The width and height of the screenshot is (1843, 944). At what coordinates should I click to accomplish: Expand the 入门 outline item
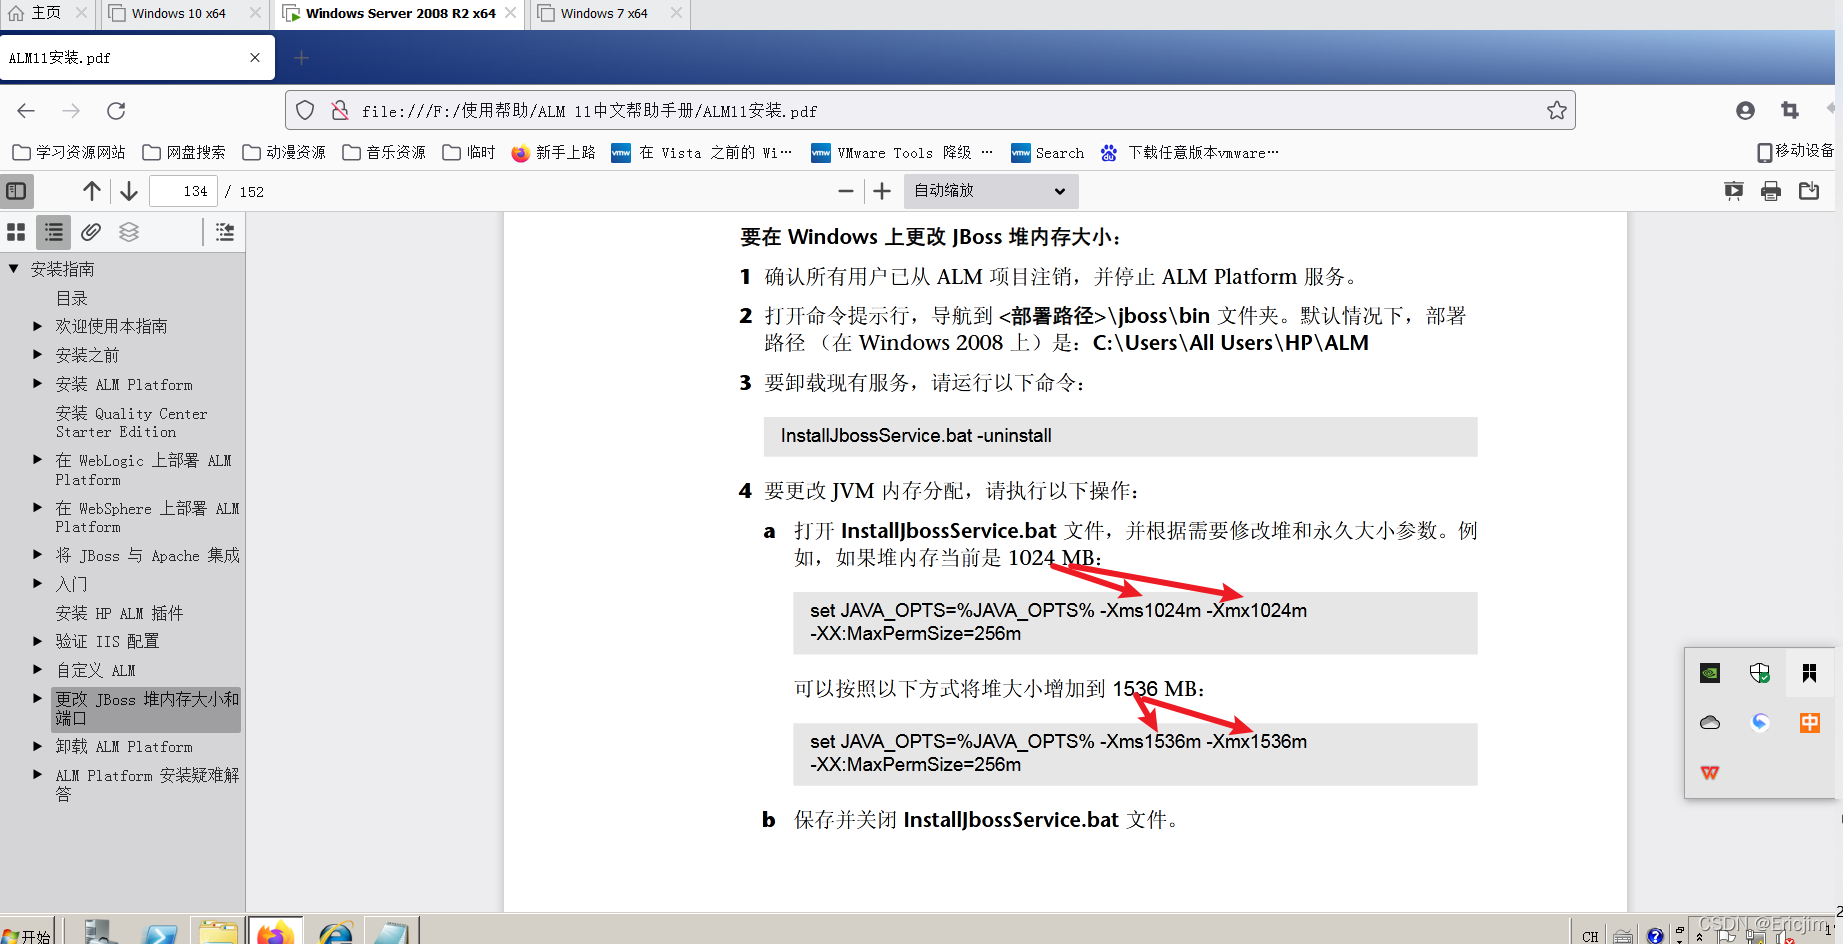click(x=38, y=584)
